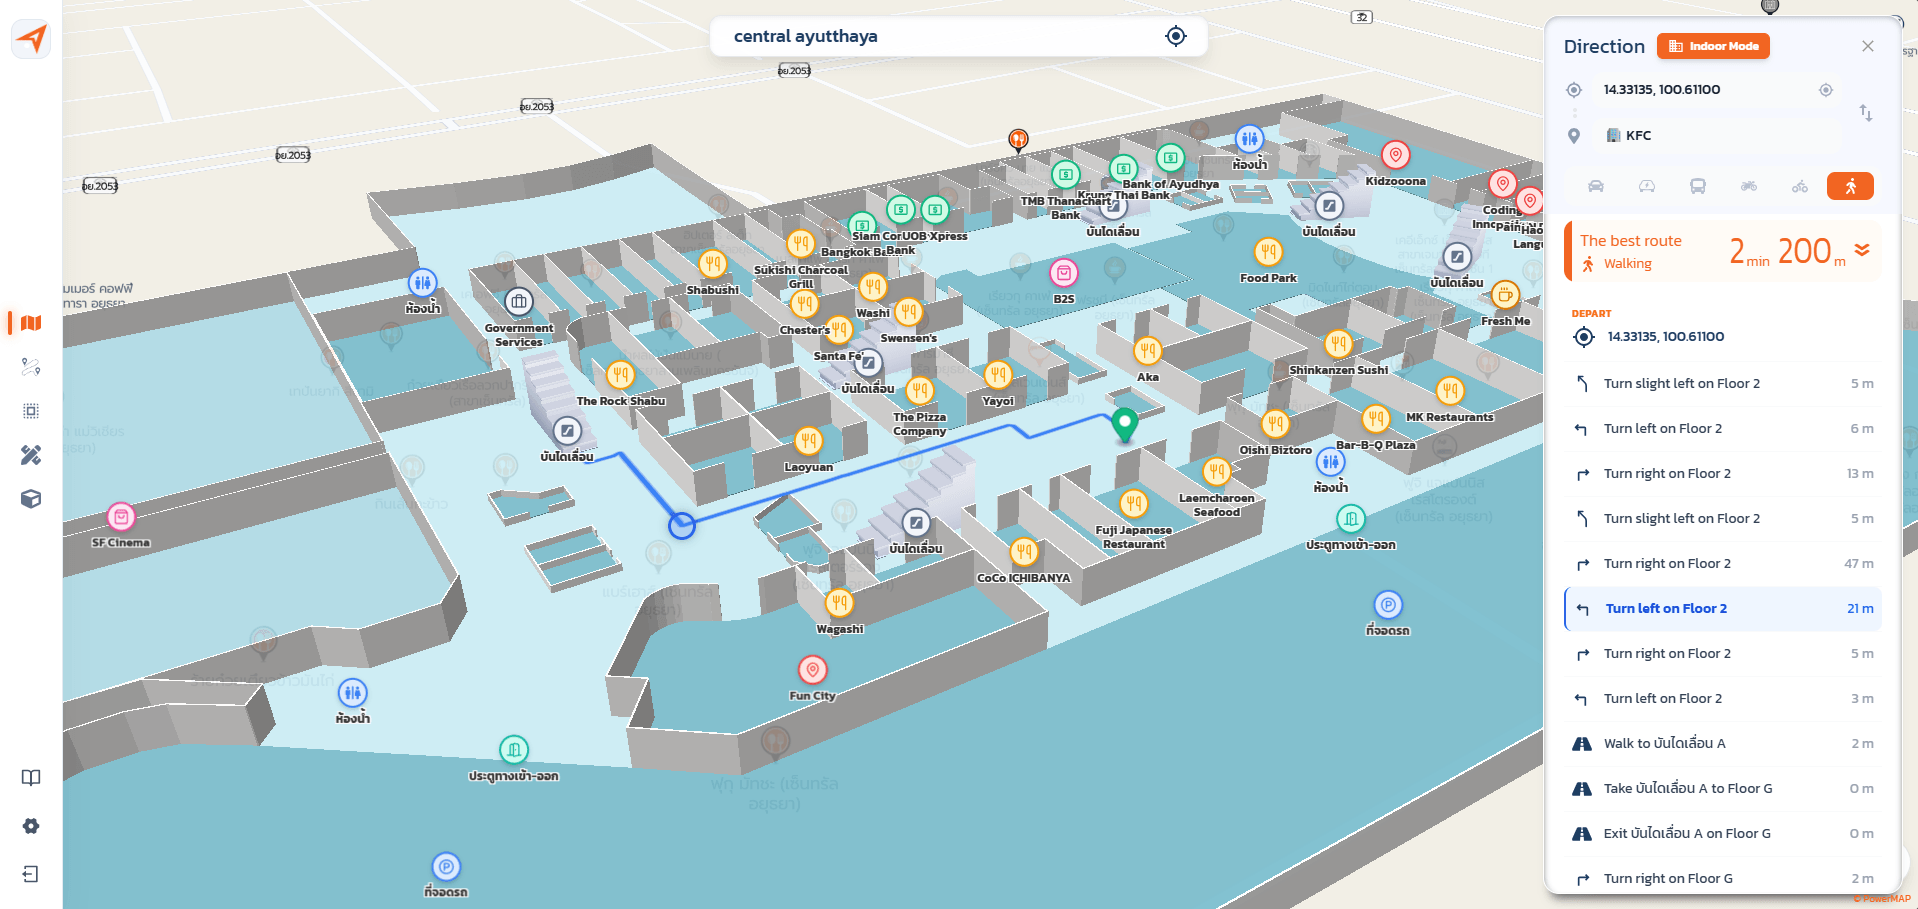
Task: Open the ruler and pencil drawing tools
Action: 31,455
